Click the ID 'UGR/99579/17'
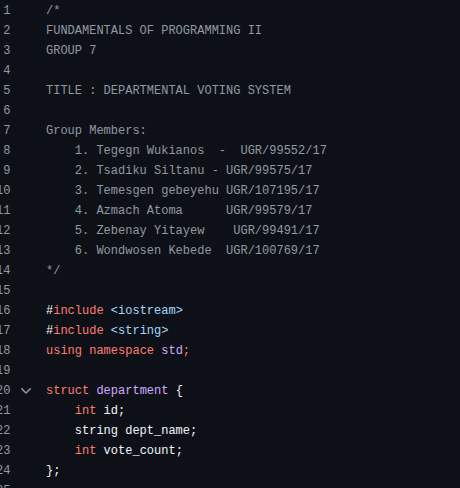This screenshot has width=460, height=488. [269, 210]
